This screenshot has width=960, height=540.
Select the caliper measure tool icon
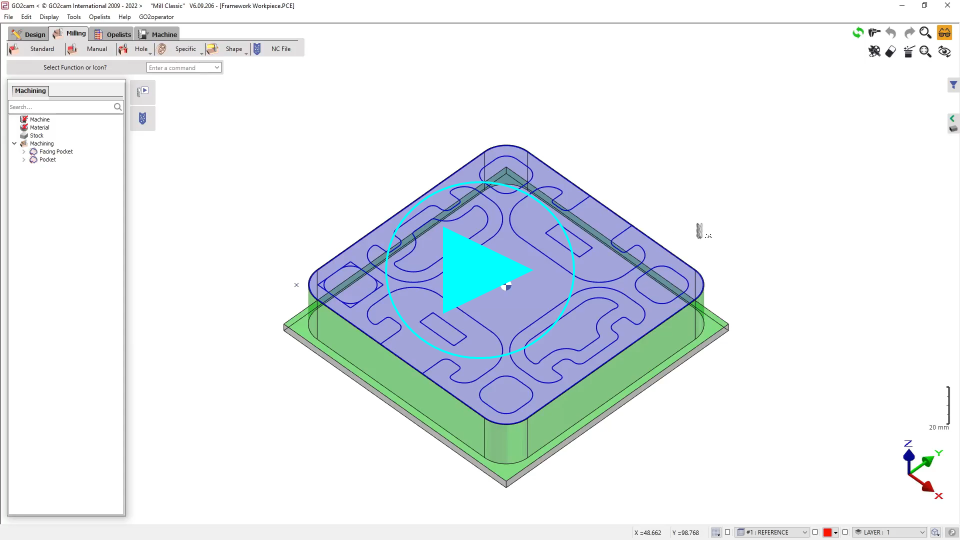click(875, 33)
